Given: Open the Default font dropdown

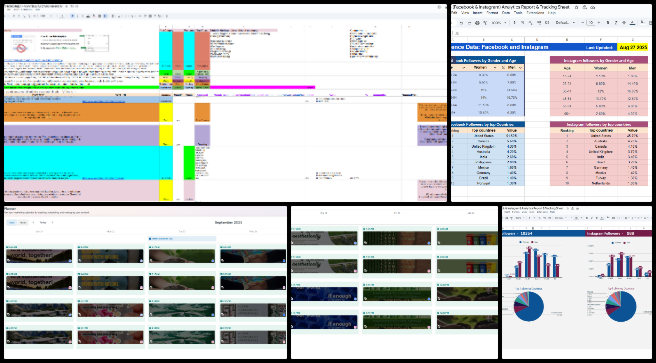Looking at the screenshot, I should [564, 23].
